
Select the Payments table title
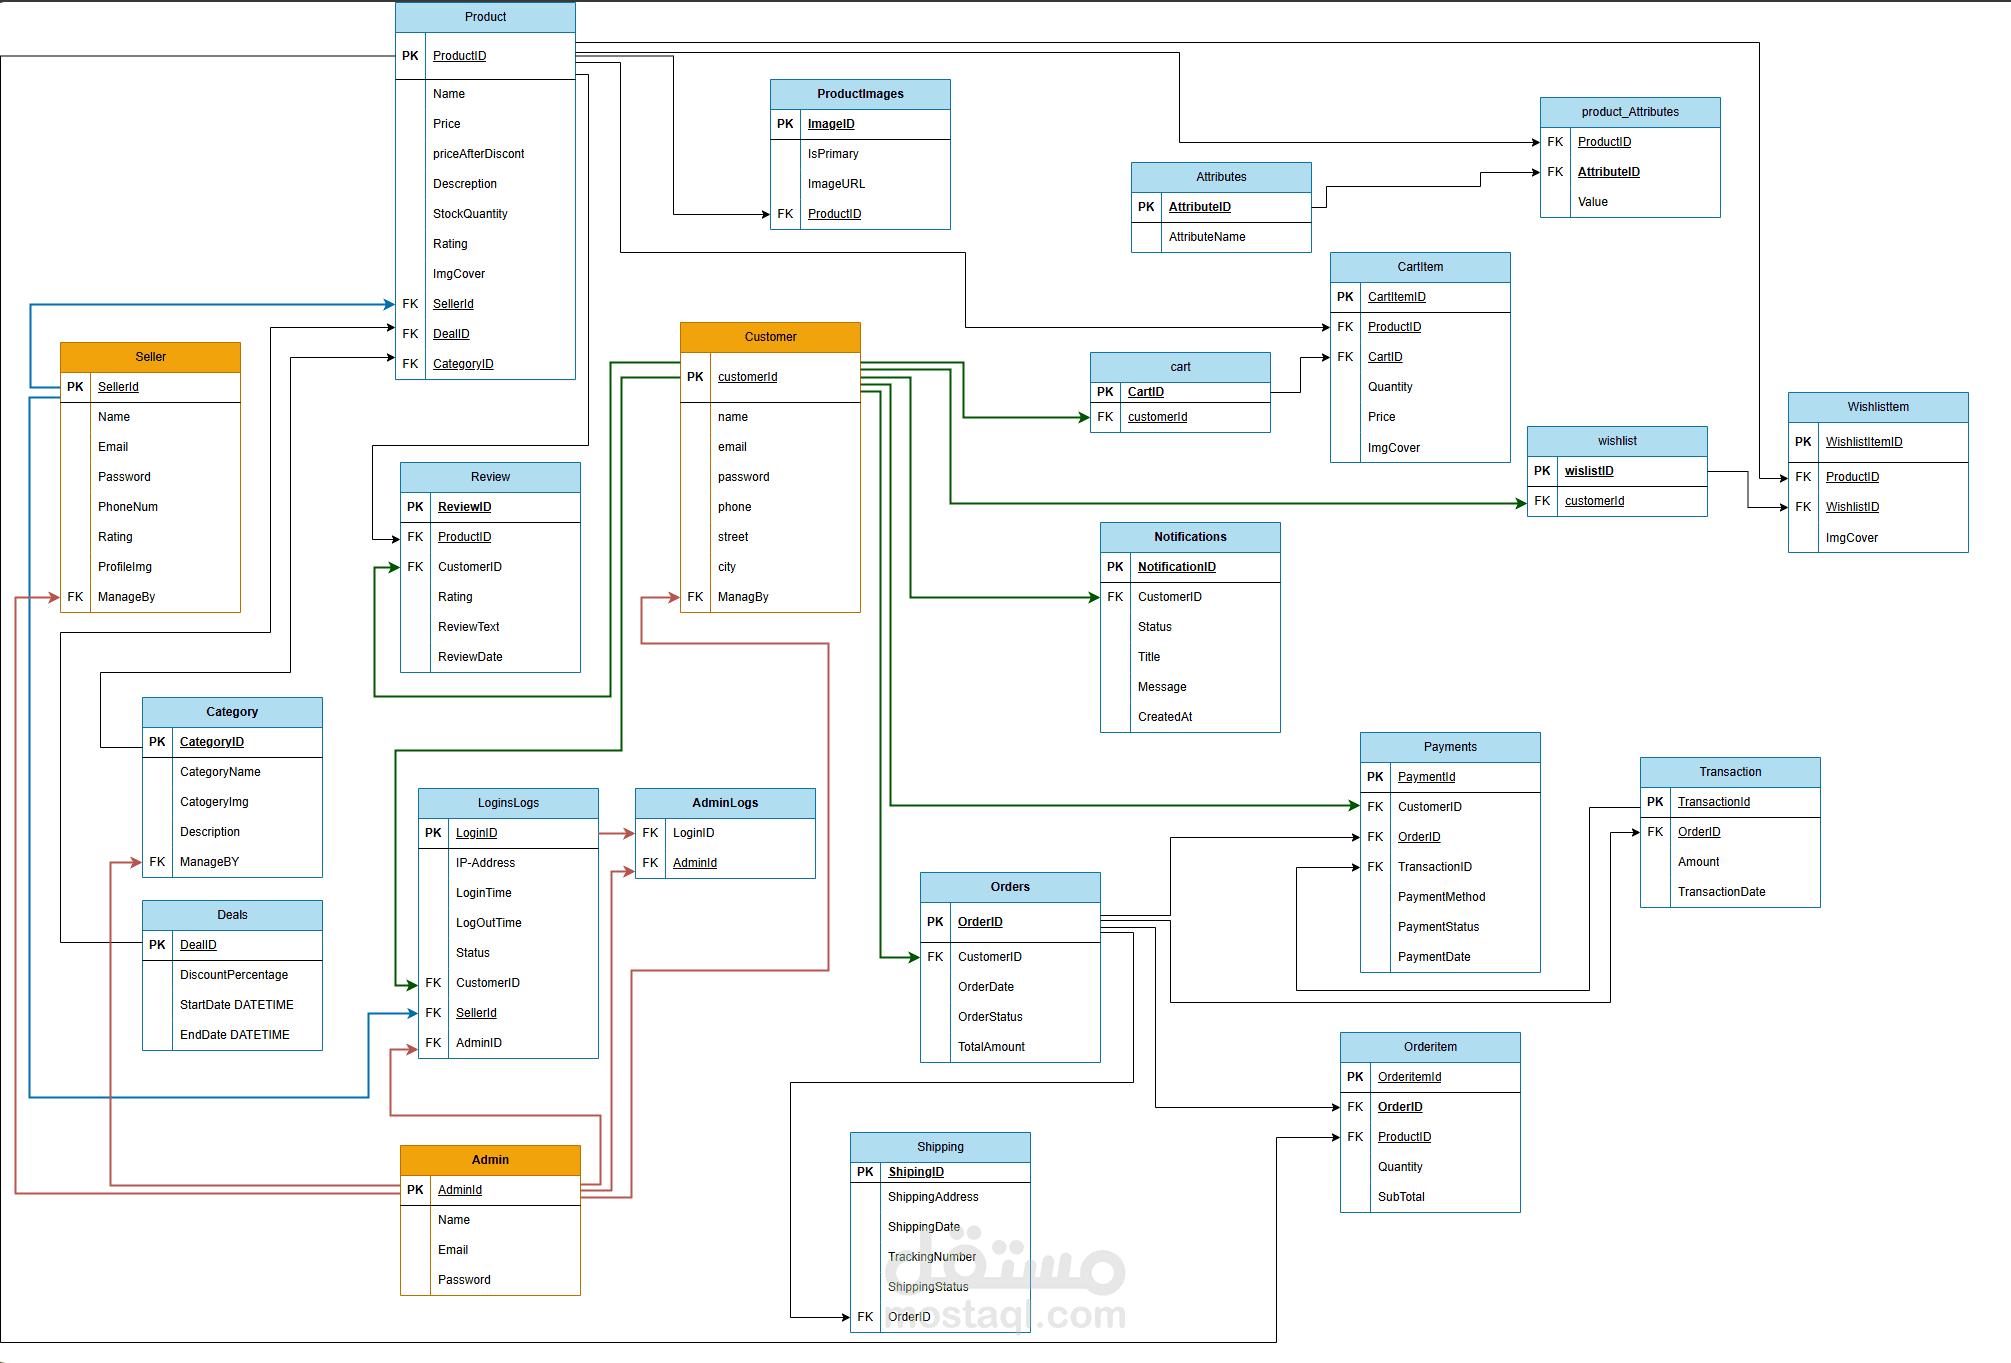(x=1450, y=747)
